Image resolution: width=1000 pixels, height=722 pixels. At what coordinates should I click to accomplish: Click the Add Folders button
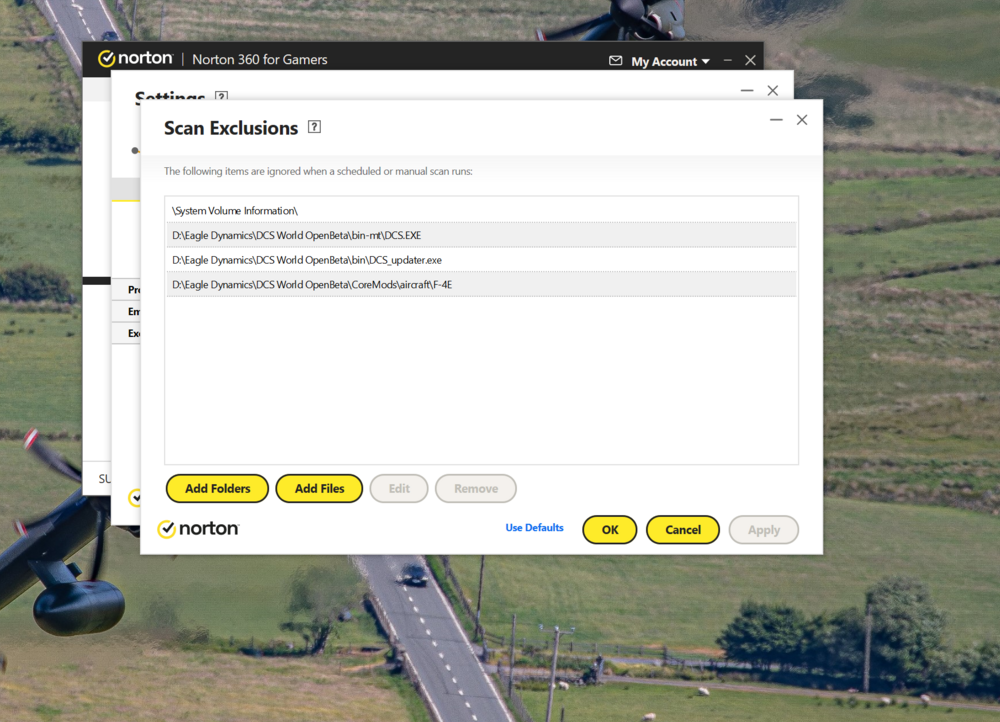pos(217,489)
